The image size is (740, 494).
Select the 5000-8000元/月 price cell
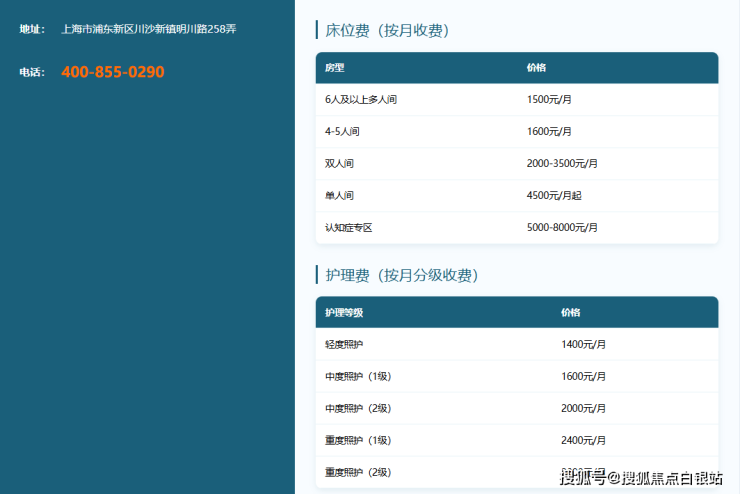click(562, 228)
